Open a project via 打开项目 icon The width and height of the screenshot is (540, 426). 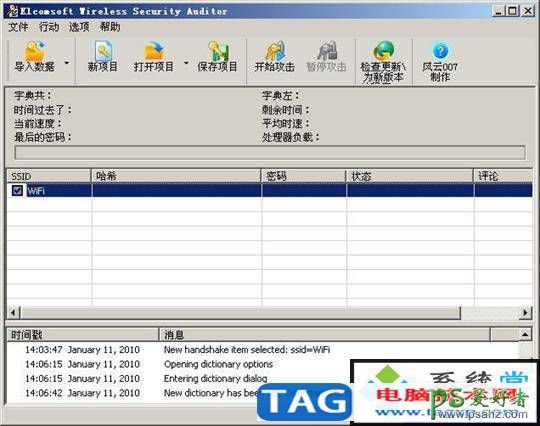[154, 57]
